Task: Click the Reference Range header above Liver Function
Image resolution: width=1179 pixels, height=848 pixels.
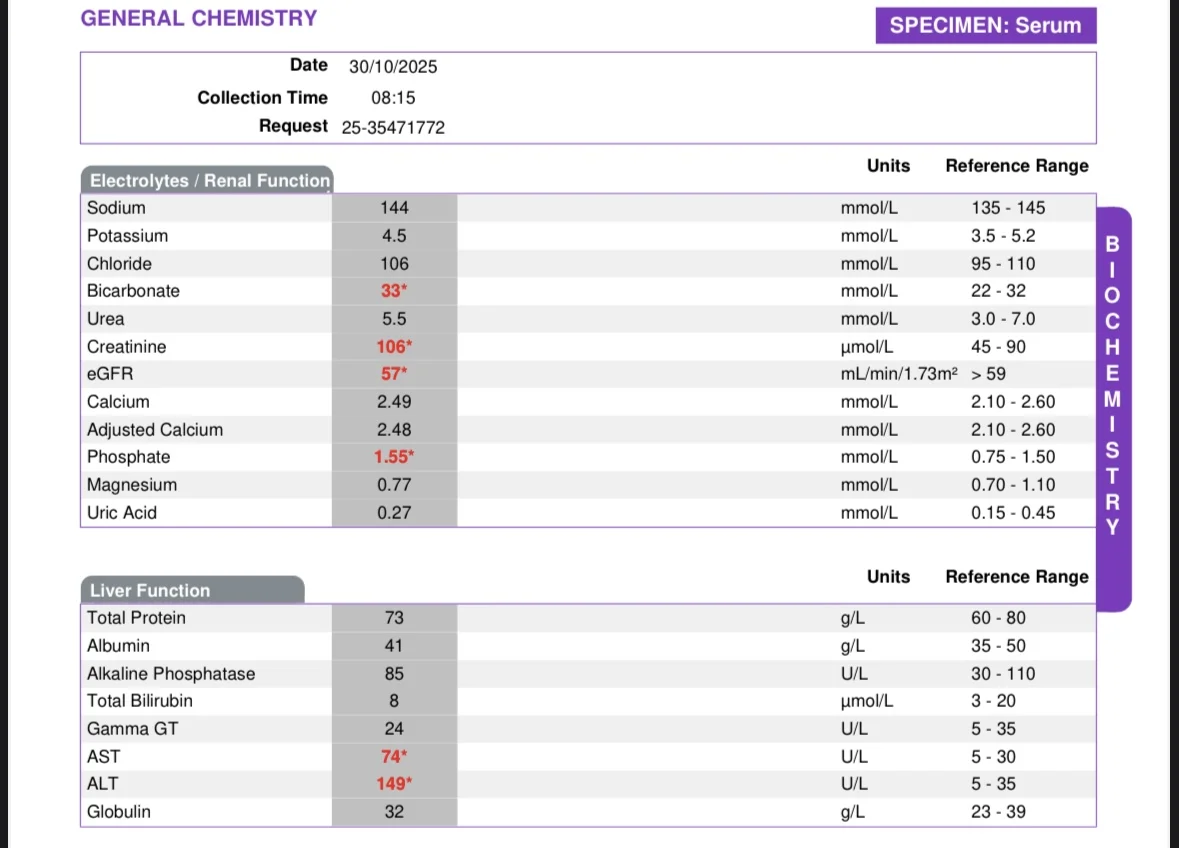Action: [1017, 577]
